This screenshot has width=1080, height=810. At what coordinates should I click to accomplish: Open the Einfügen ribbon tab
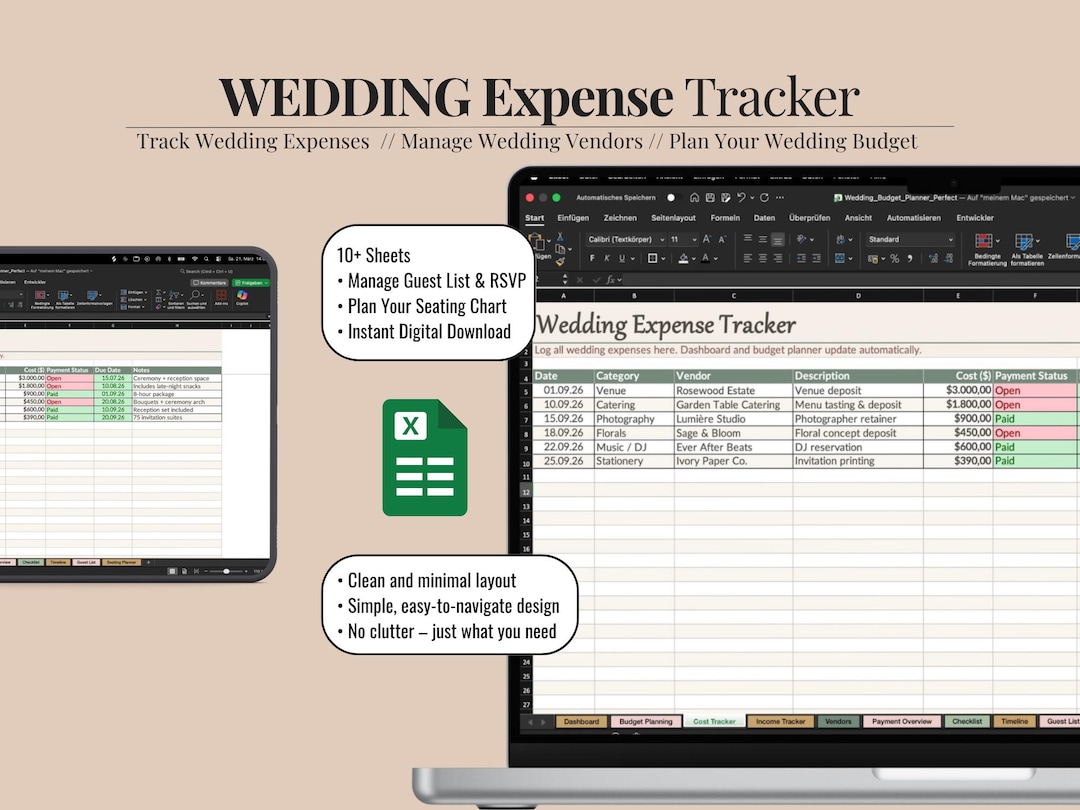click(x=573, y=218)
